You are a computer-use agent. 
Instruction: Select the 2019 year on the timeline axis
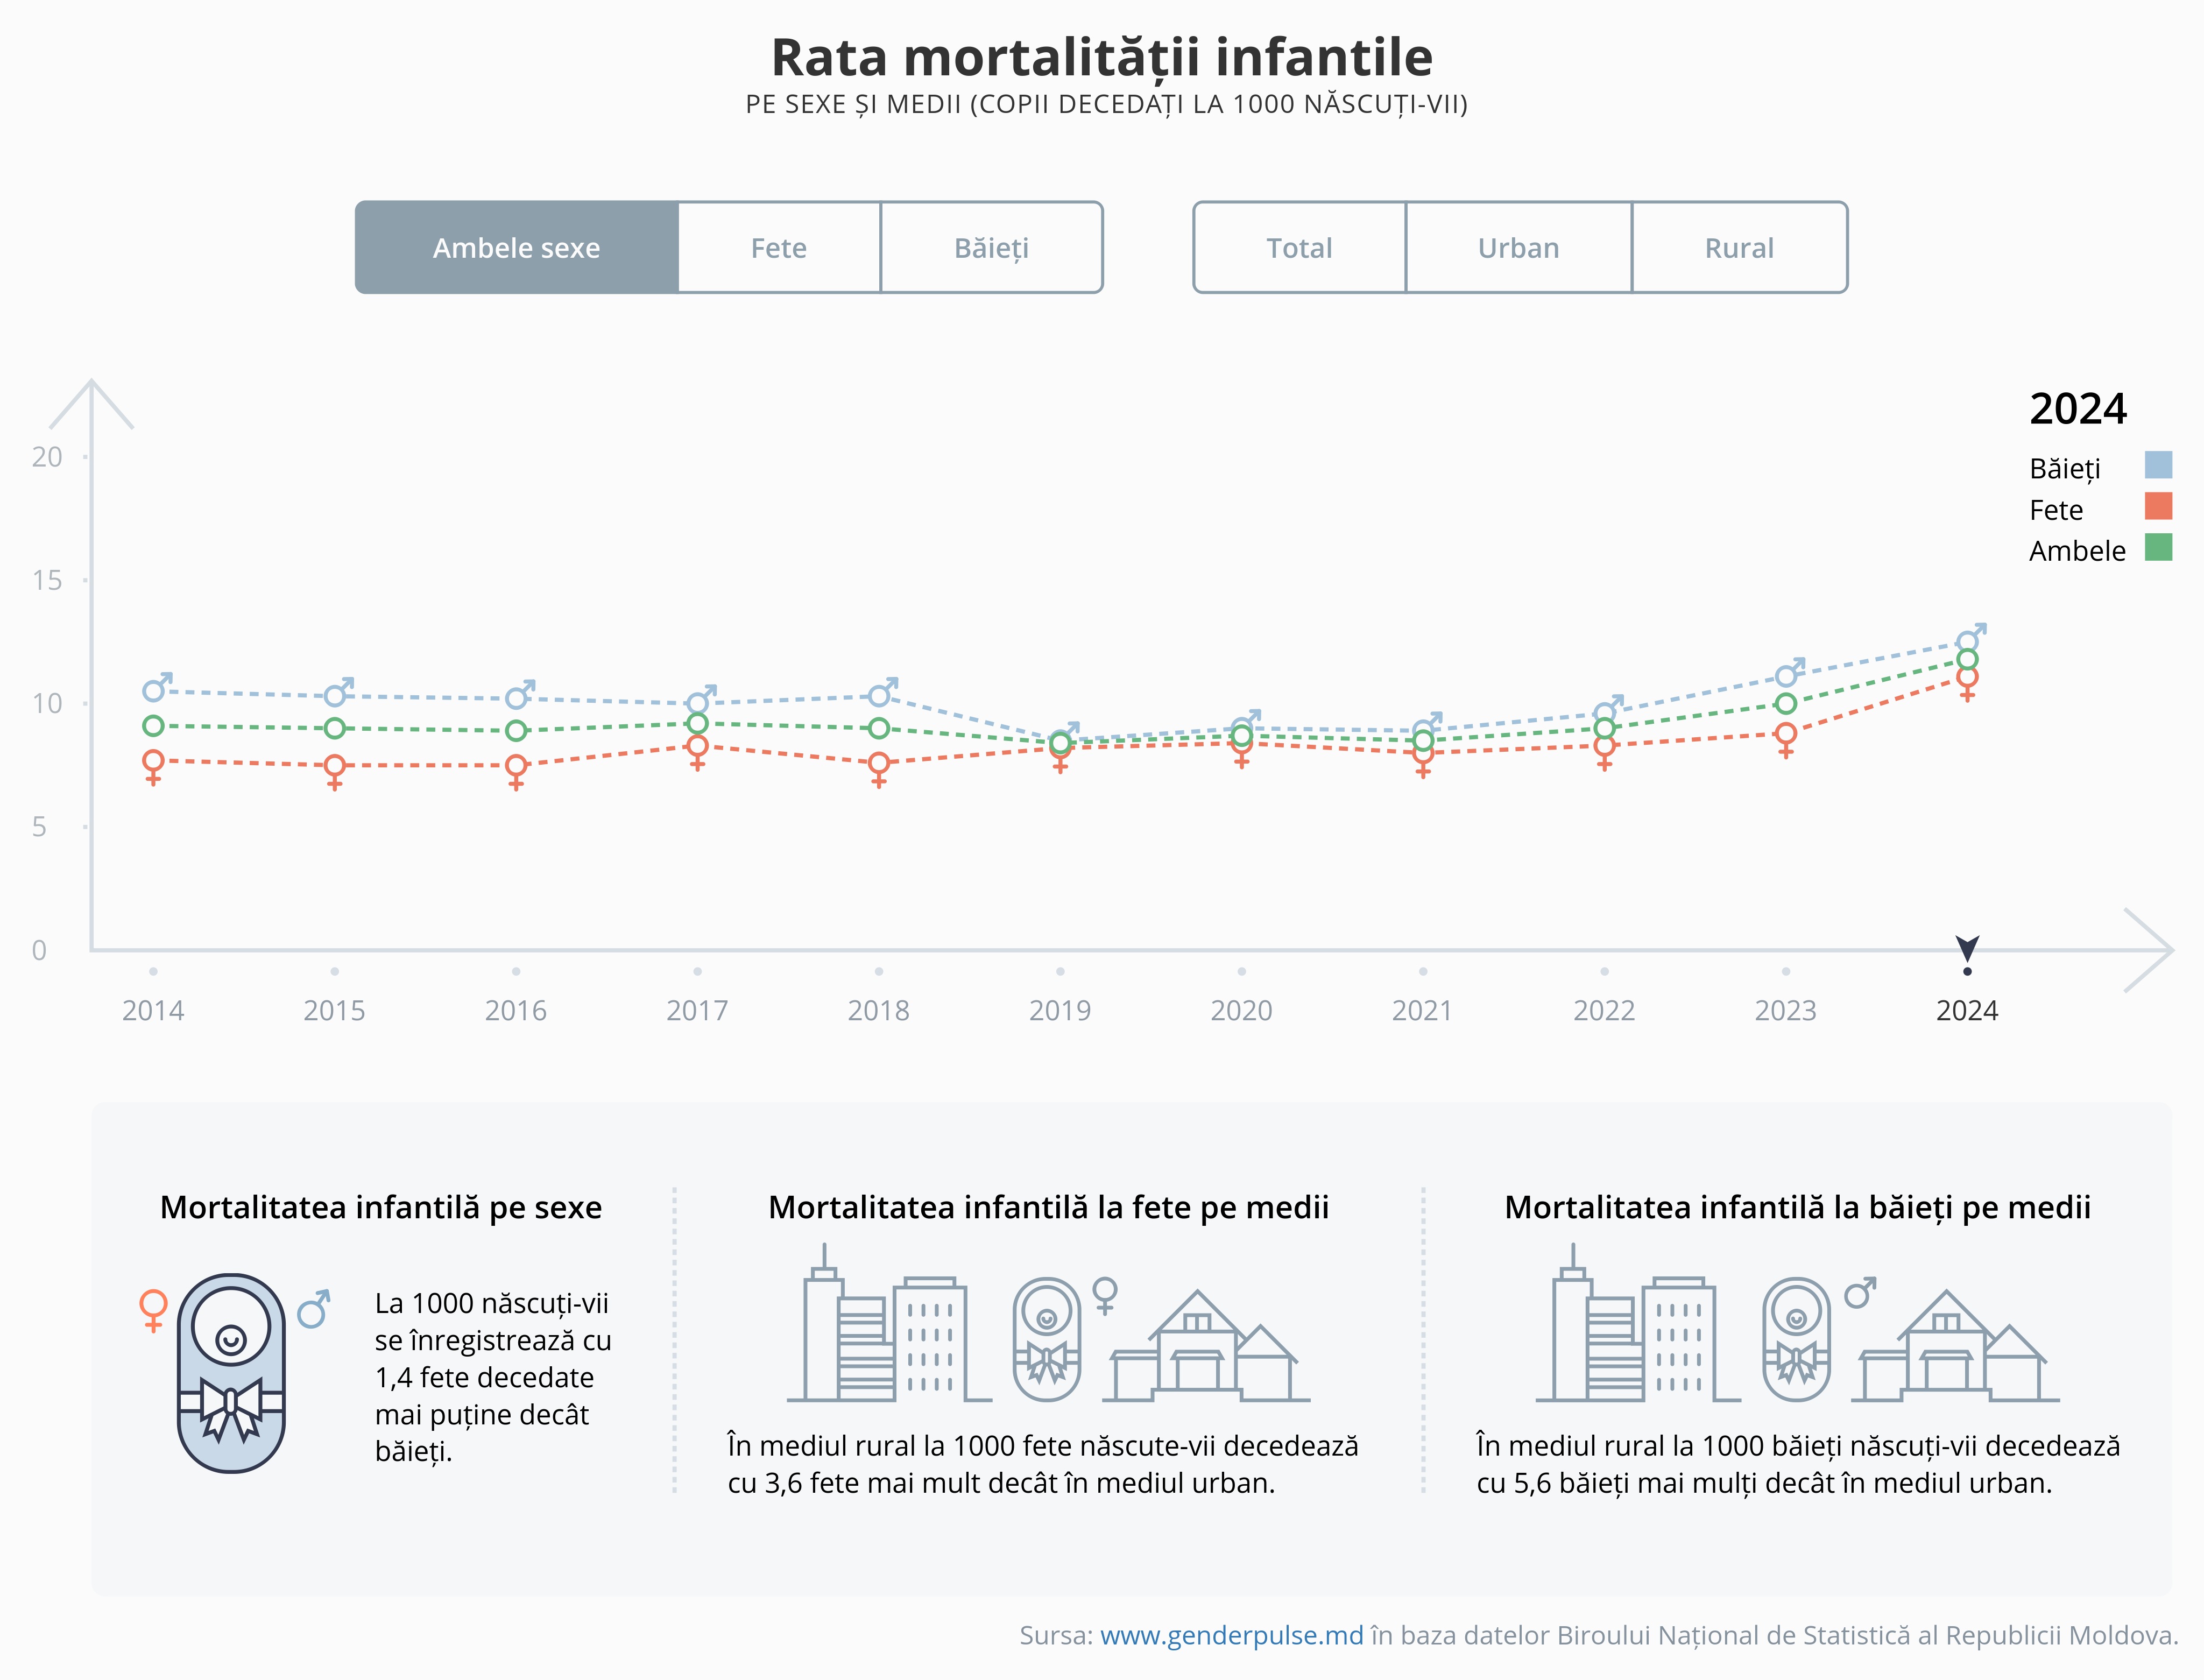pos(1060,1010)
